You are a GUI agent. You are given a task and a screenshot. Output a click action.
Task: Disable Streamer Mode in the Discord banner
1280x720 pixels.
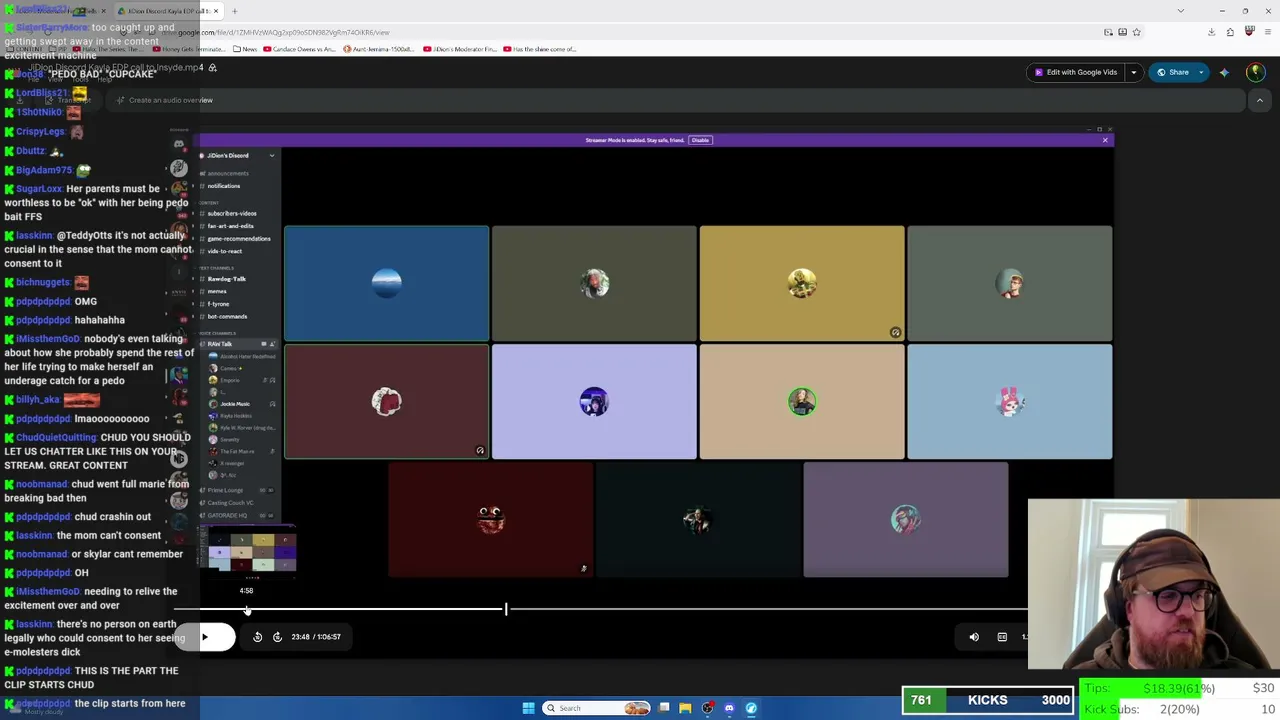700,140
